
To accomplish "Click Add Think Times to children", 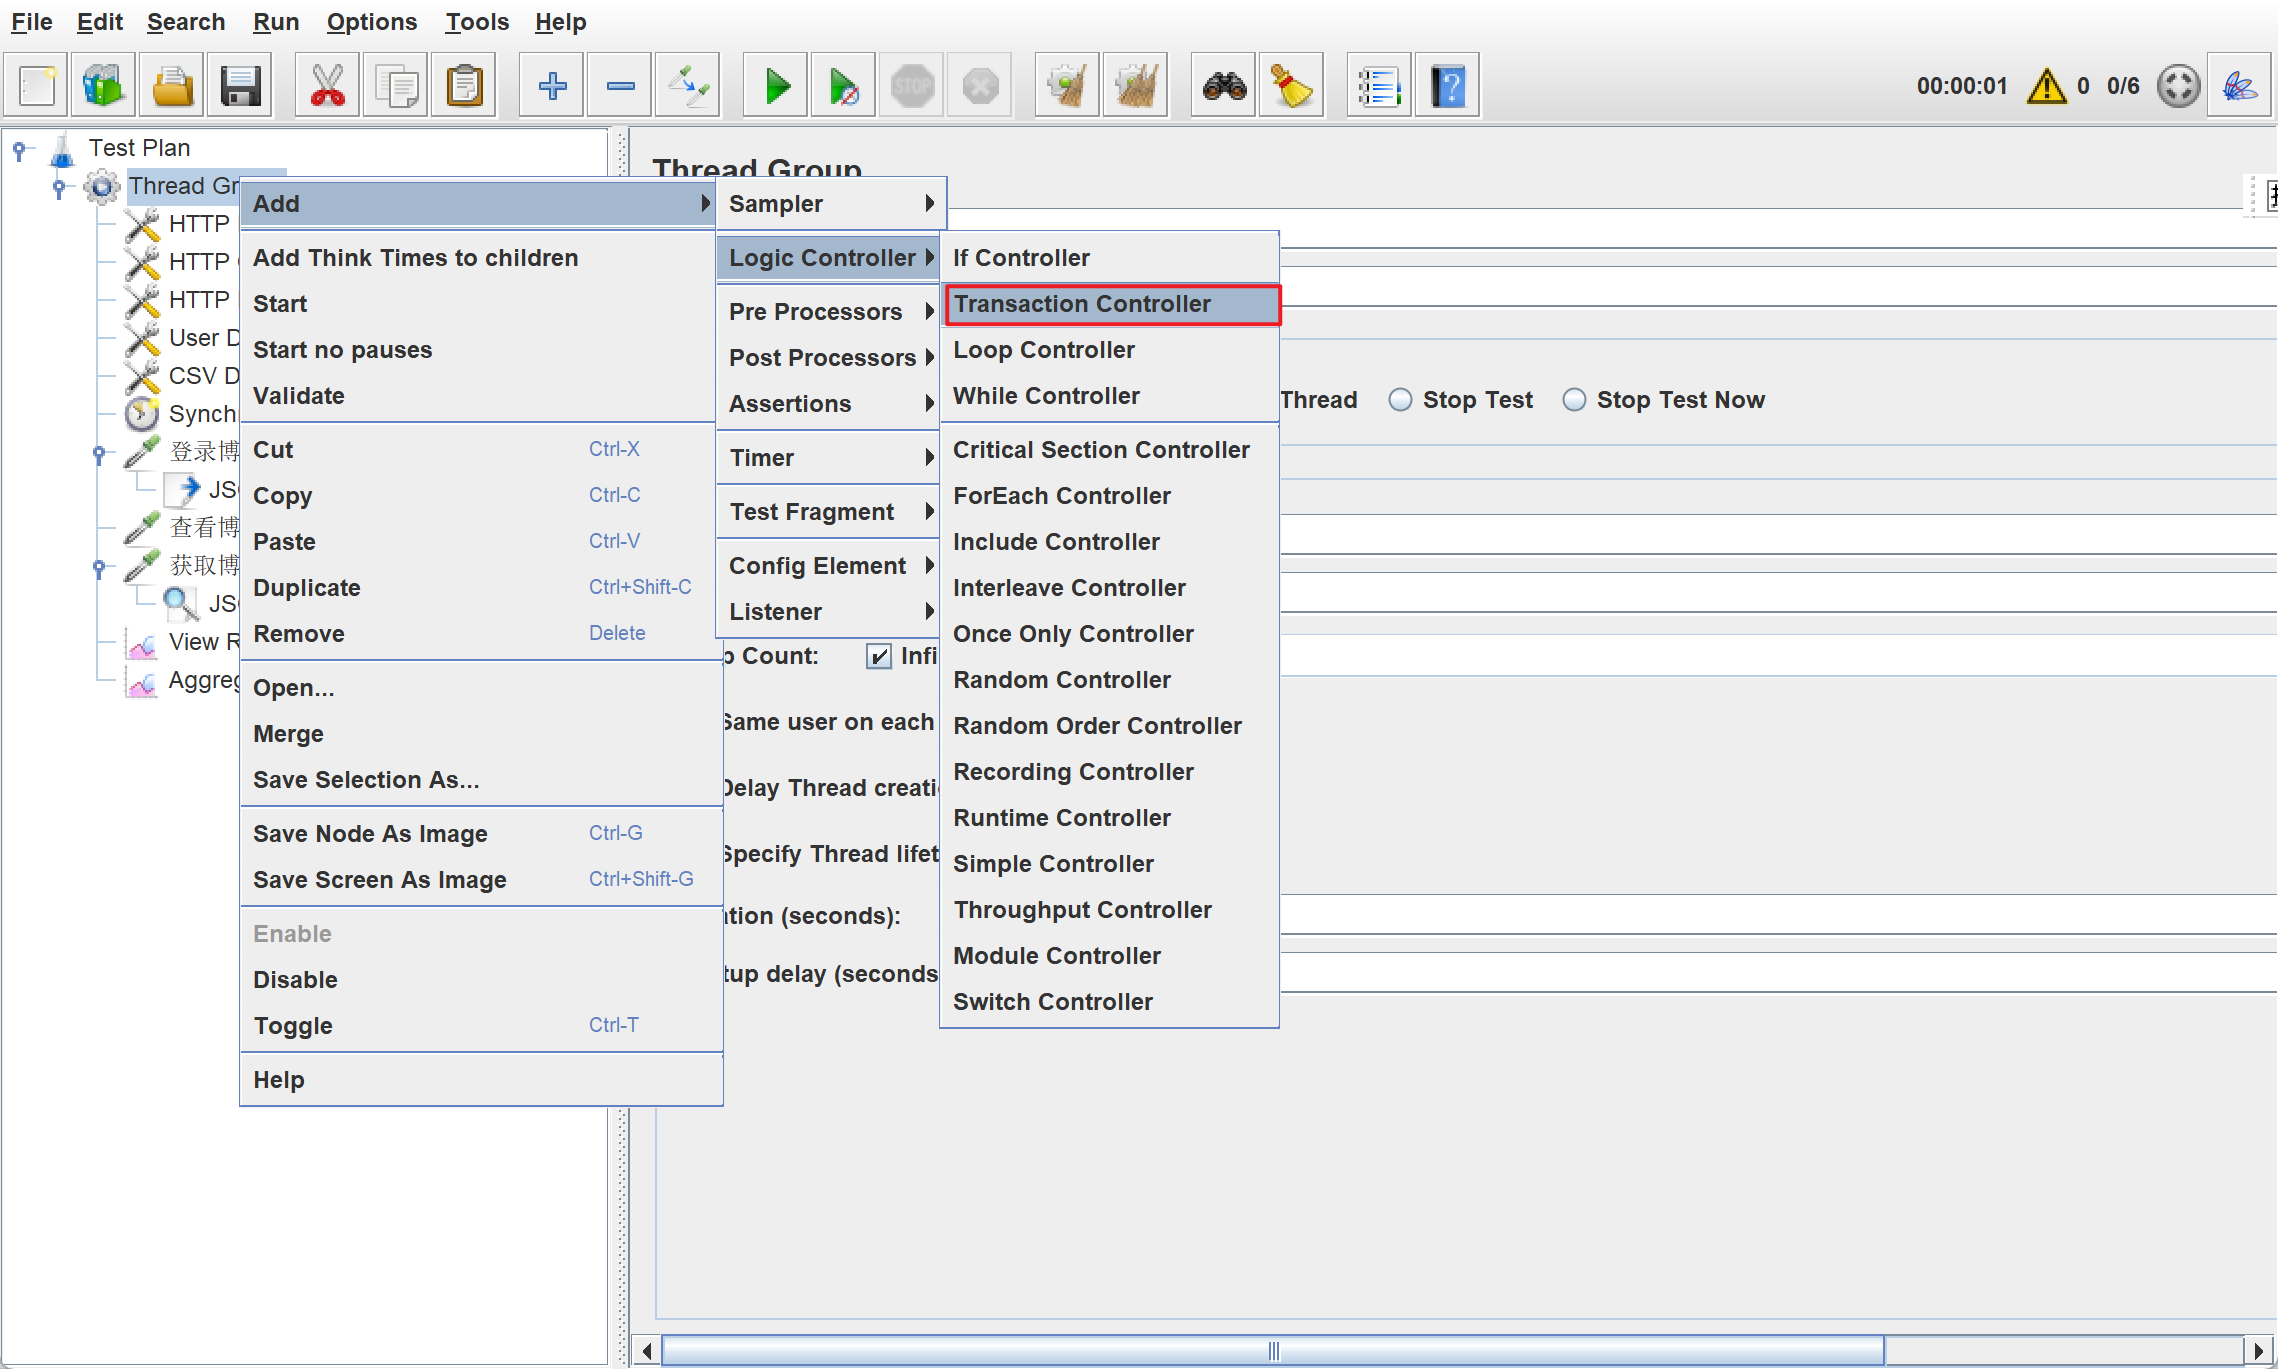I will pos(415,258).
